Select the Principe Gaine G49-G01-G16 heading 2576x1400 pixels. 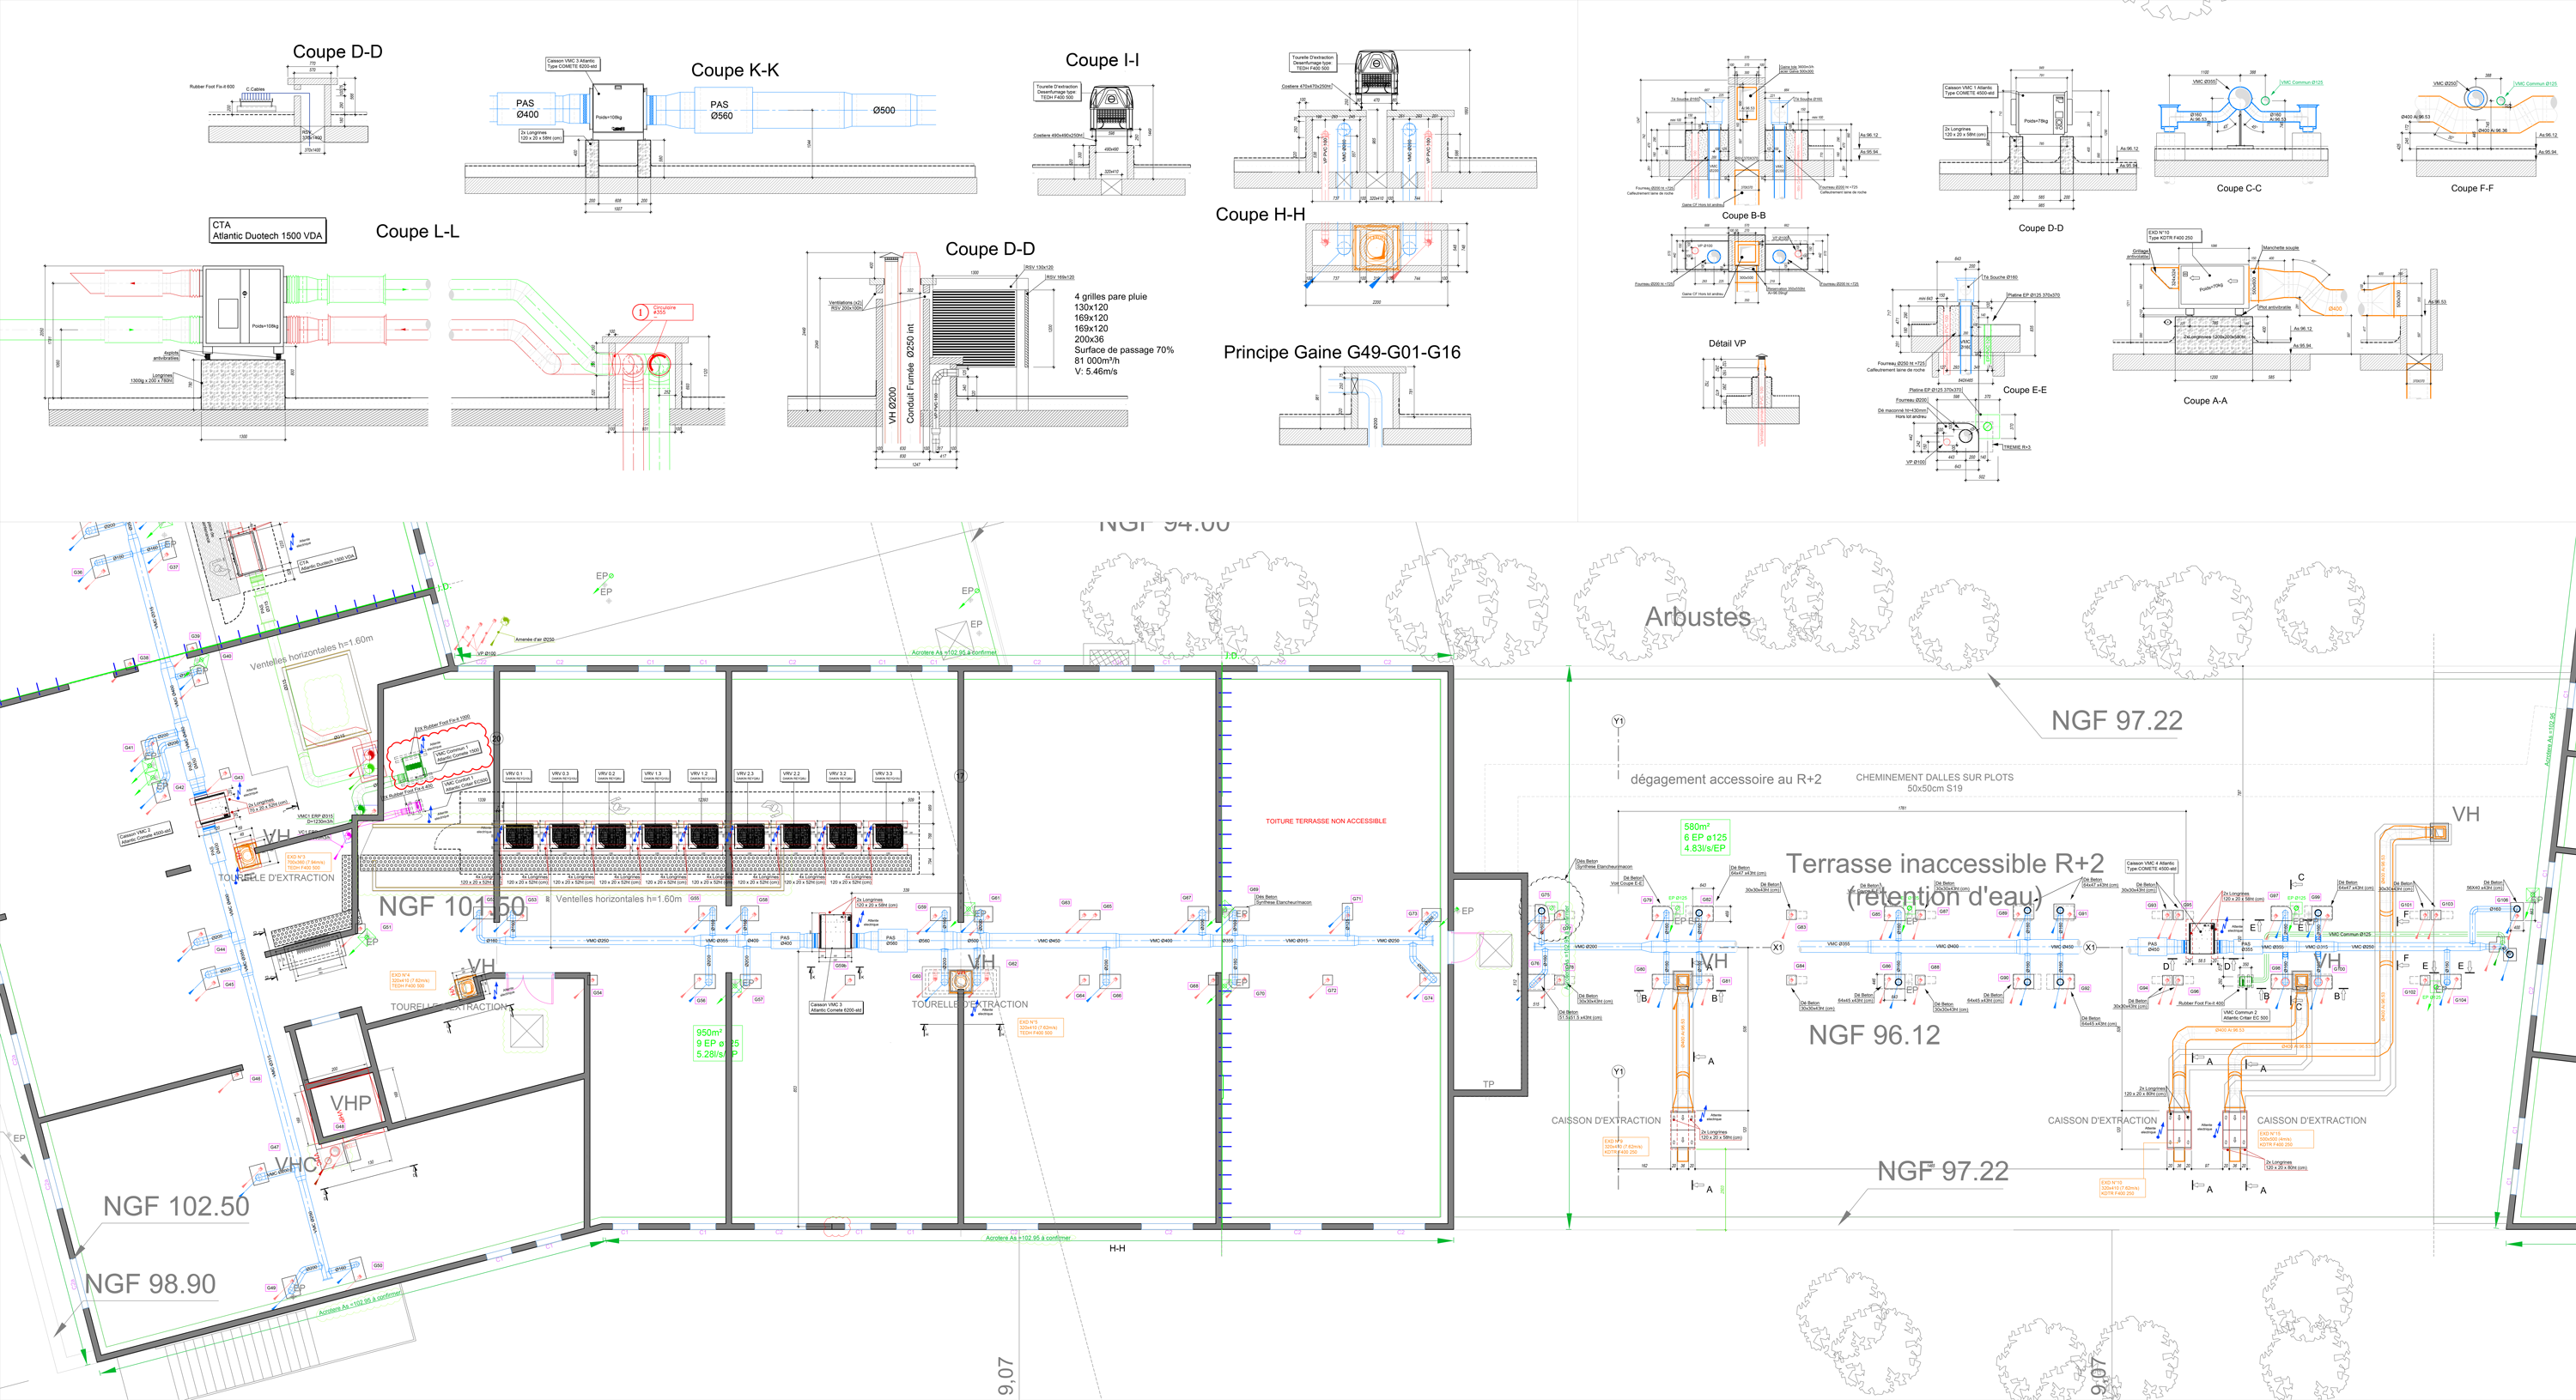coord(1341,352)
